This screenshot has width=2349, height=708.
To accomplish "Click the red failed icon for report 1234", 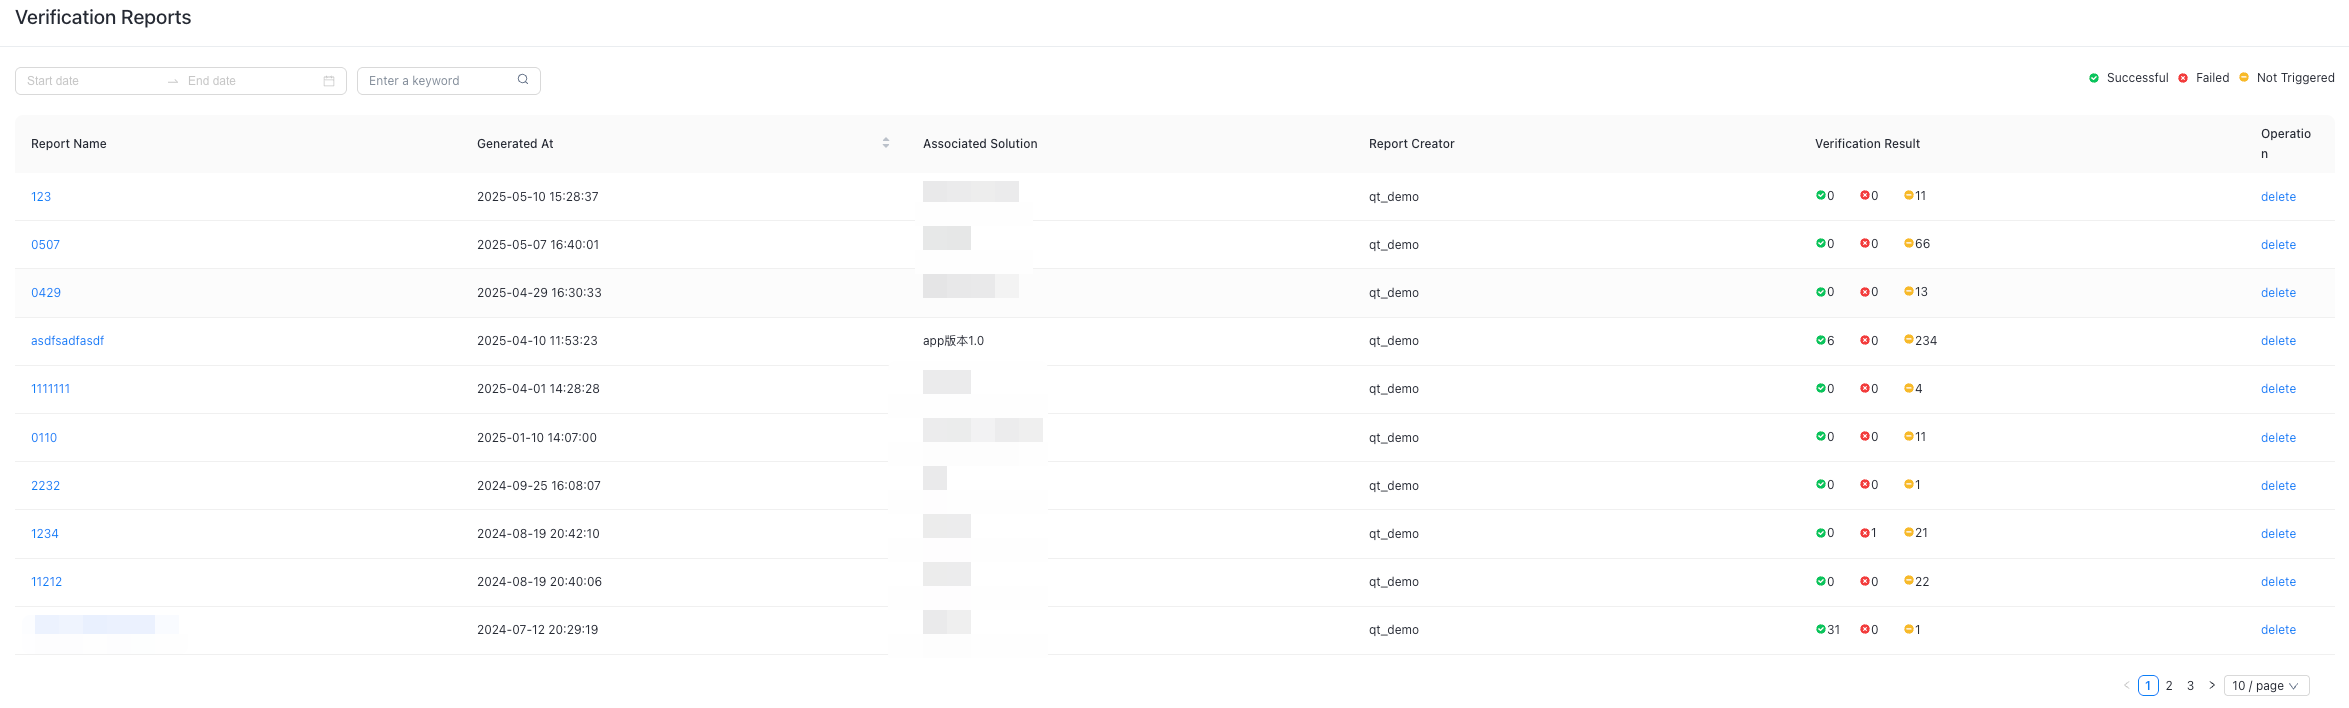I will tap(1864, 534).
